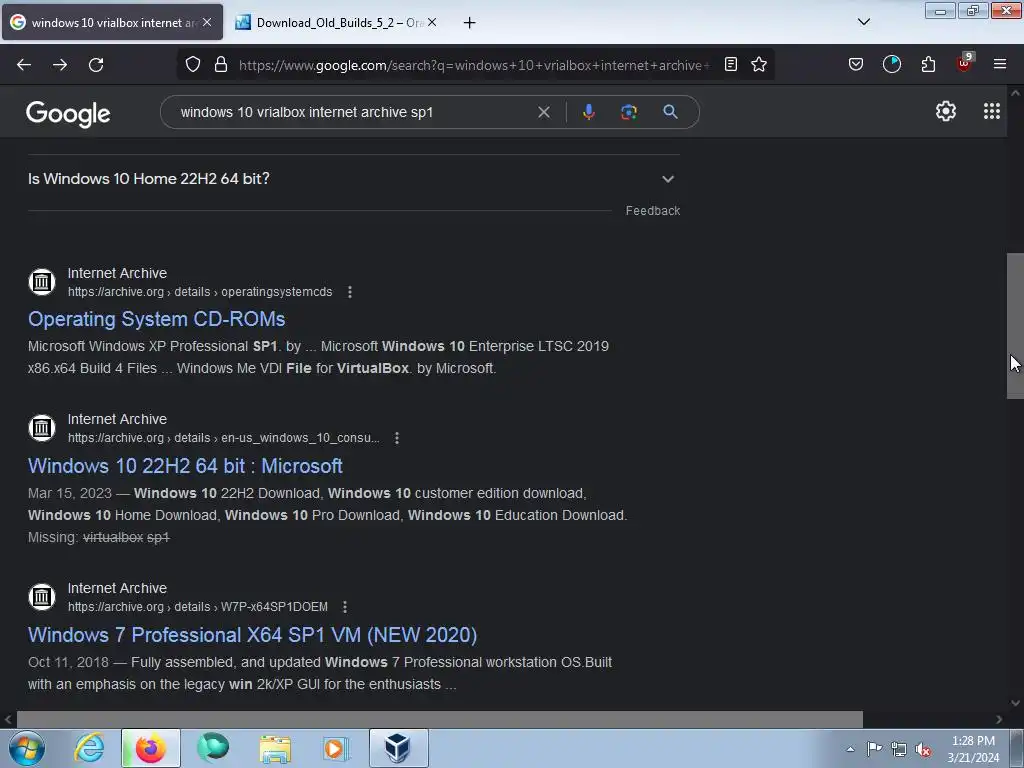Open more options for Windows 7 Professional result
The image size is (1024, 768).
pos(345,607)
